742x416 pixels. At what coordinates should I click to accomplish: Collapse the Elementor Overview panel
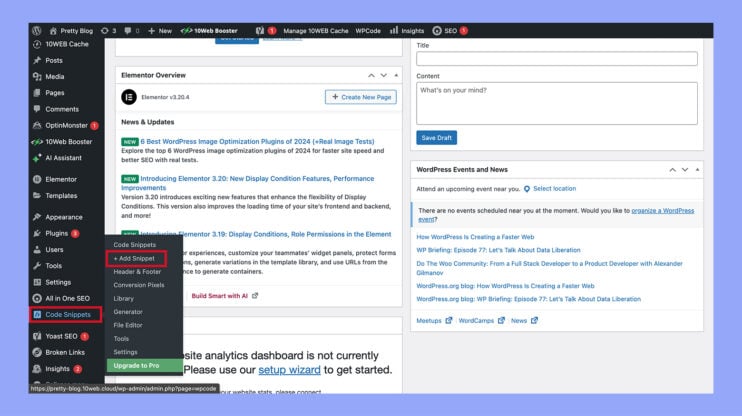(395, 75)
